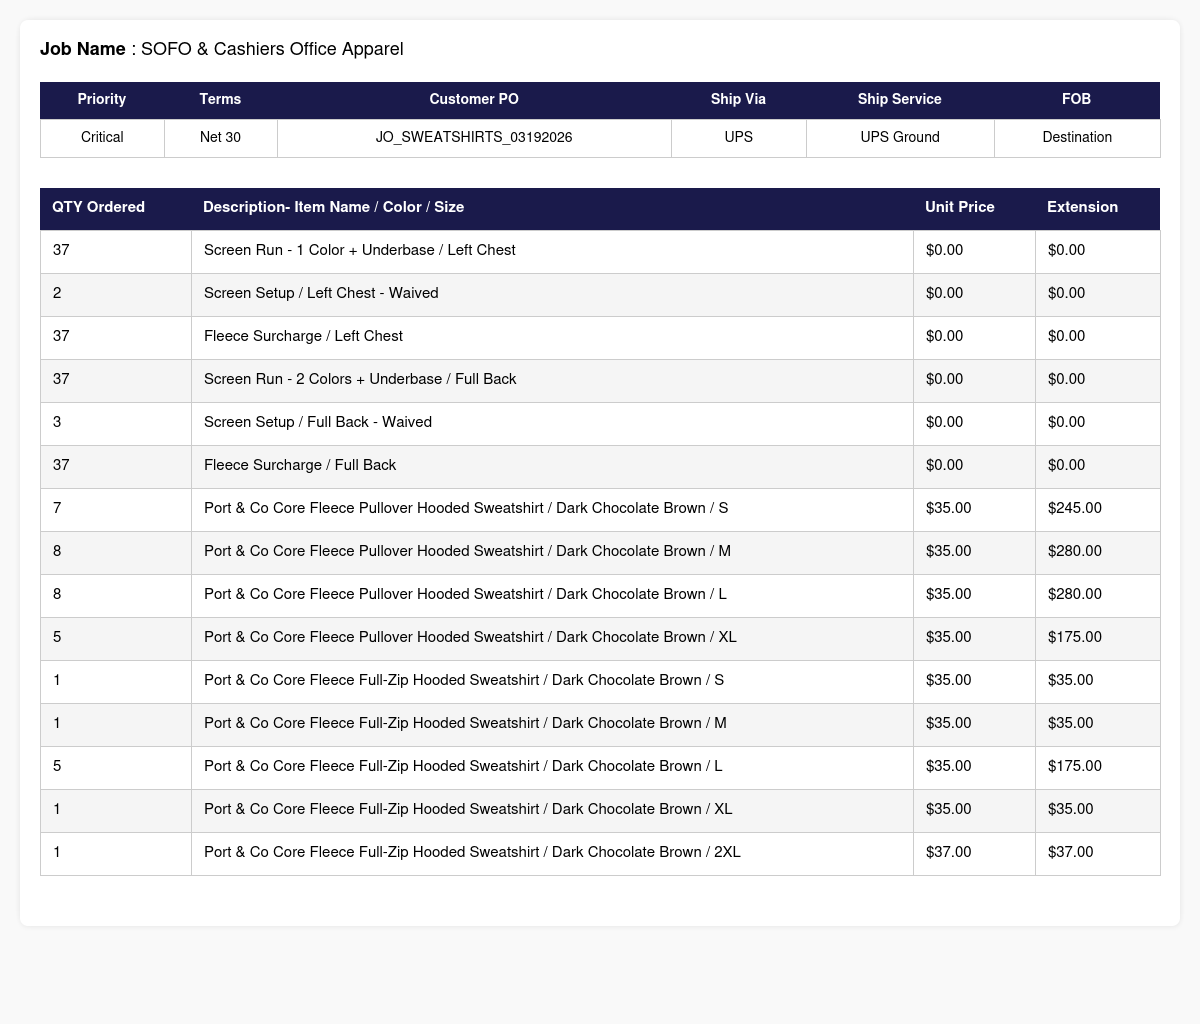Select Screen Setup / Full Back - Waived
Screen dimensions: 1200x1024
pyautogui.click(x=318, y=422)
